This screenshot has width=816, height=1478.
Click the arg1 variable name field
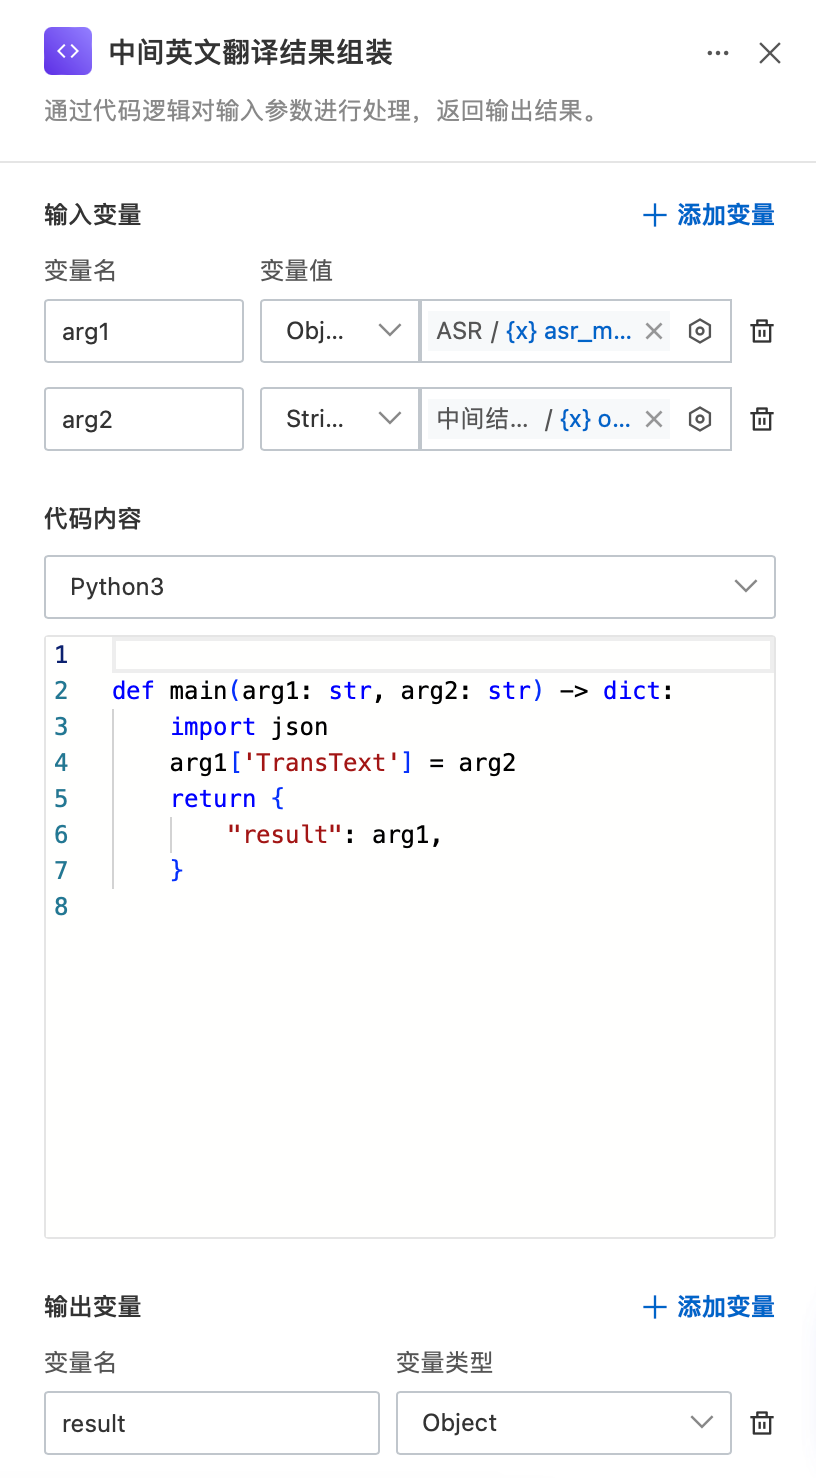pyautogui.click(x=144, y=331)
